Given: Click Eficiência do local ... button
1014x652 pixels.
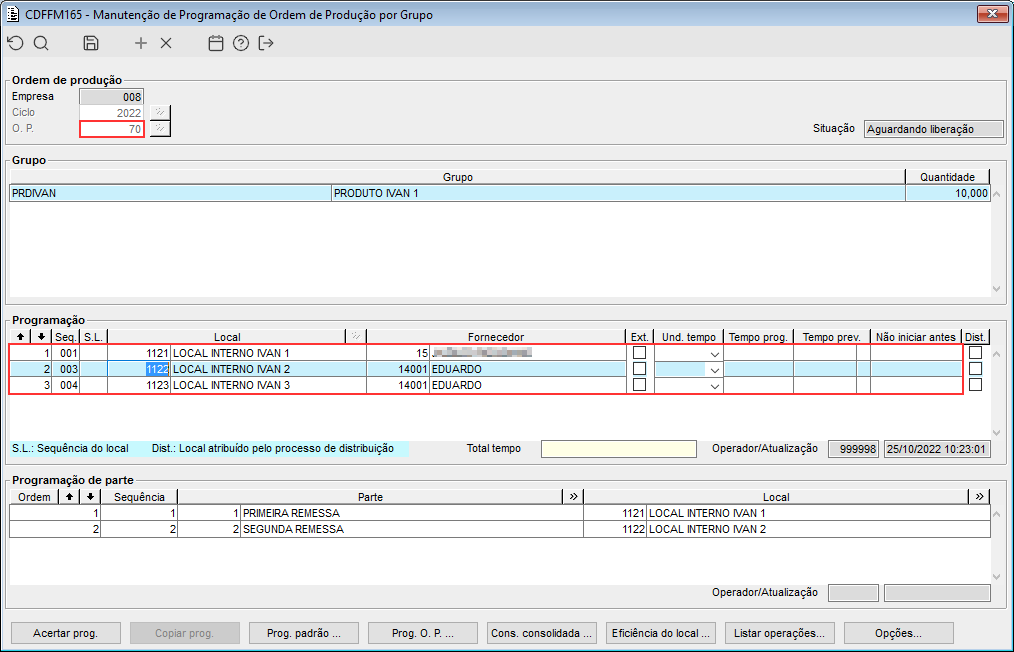Looking at the screenshot, I should click(x=661, y=633).
